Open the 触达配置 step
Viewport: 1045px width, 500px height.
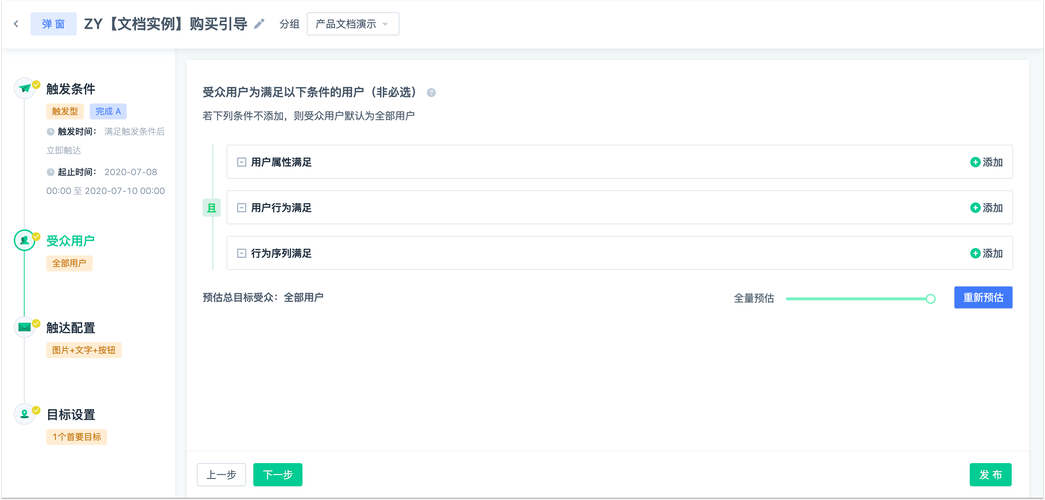click(71, 328)
